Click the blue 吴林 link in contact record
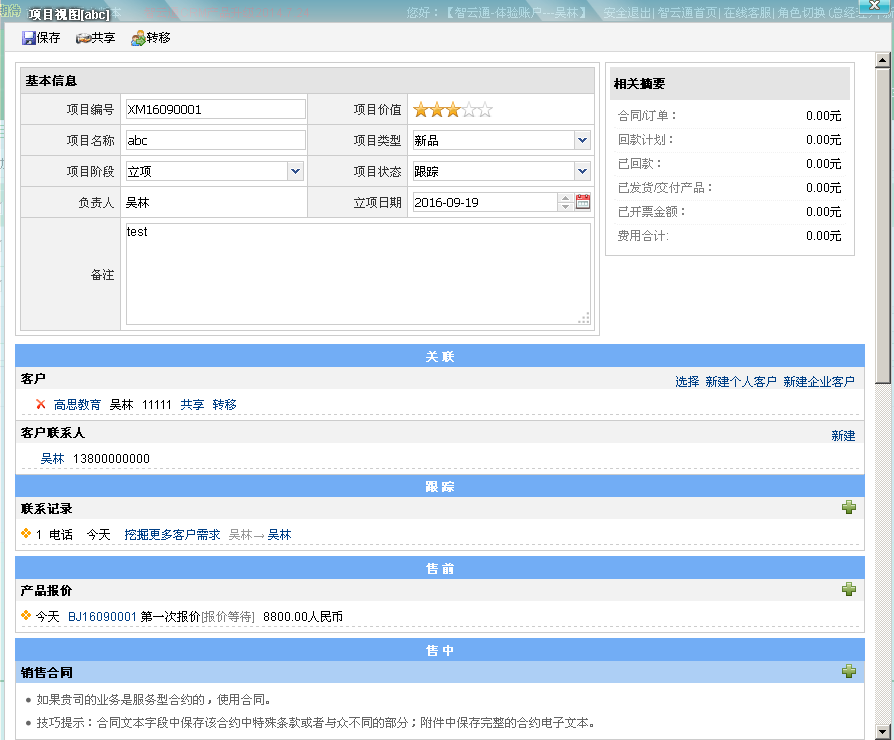The image size is (894, 740). click(x=279, y=534)
